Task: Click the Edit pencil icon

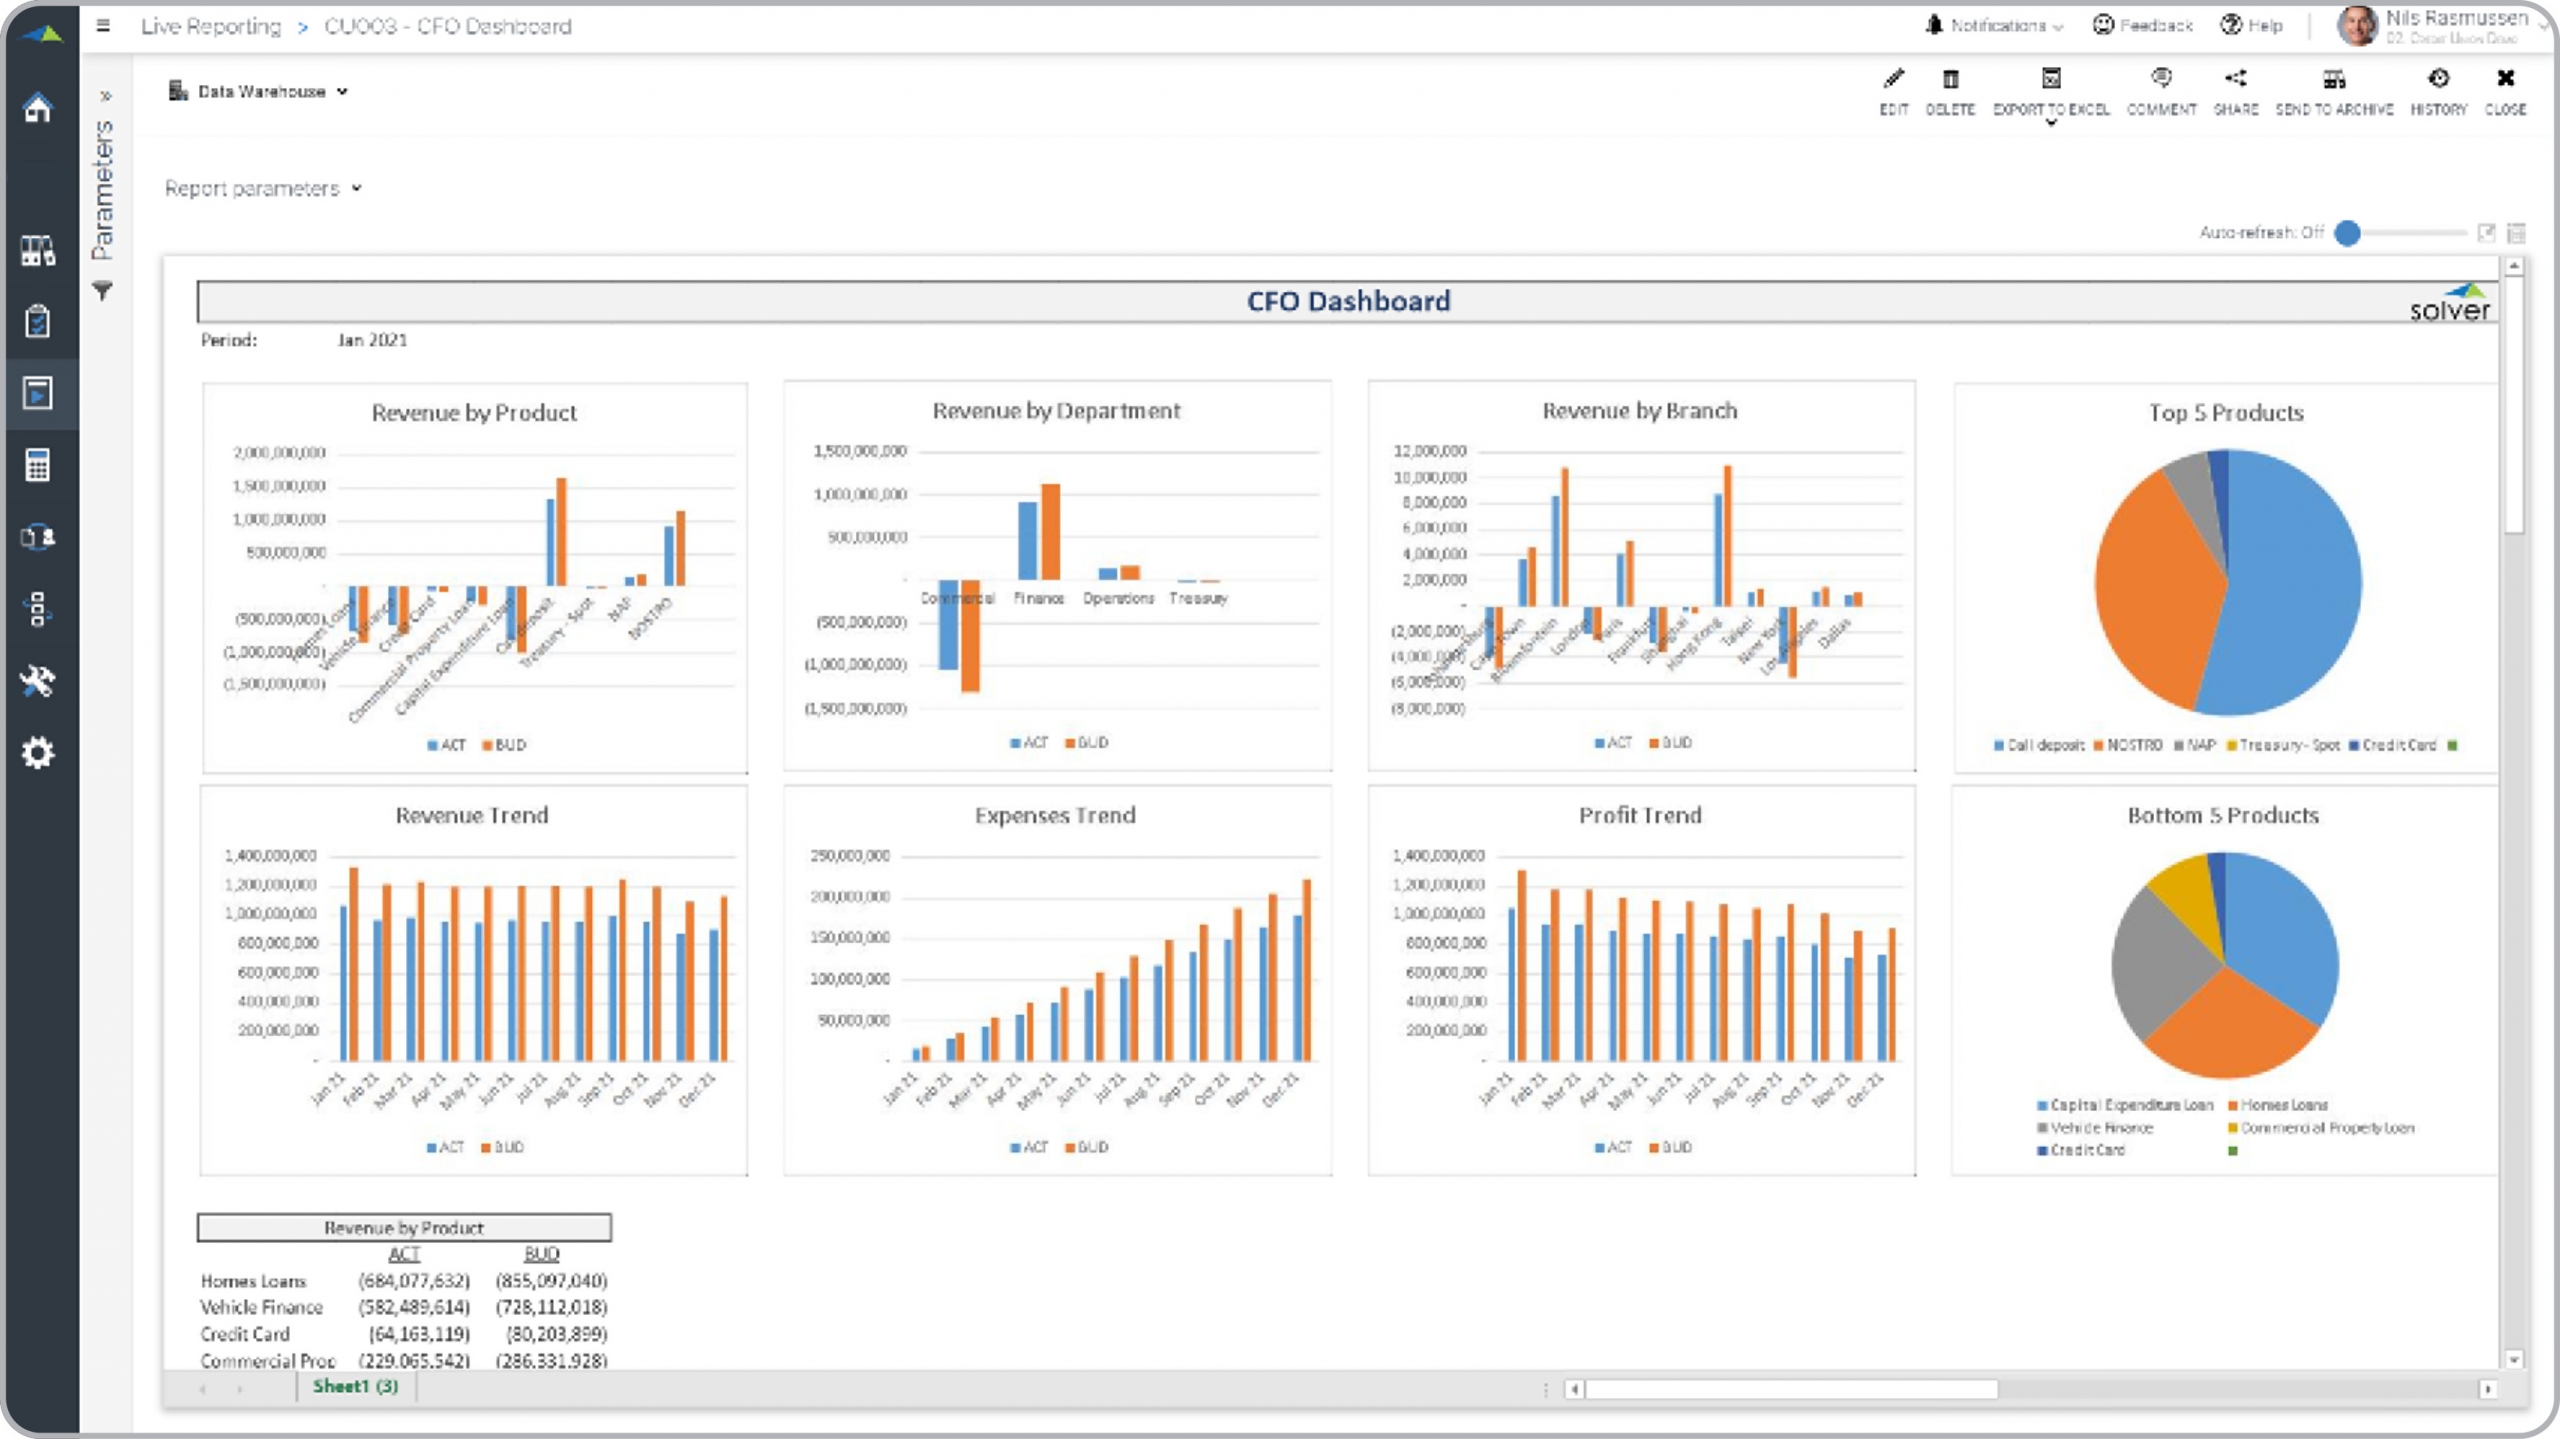Action: [1893, 80]
